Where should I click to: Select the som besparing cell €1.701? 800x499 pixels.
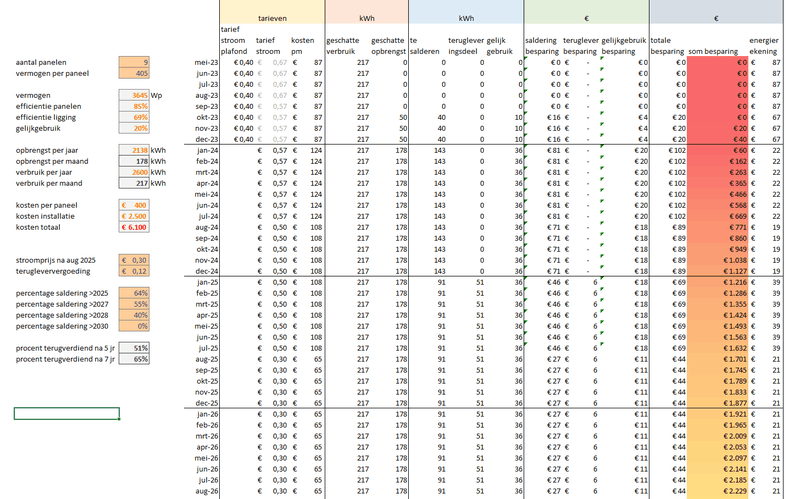click(x=717, y=359)
